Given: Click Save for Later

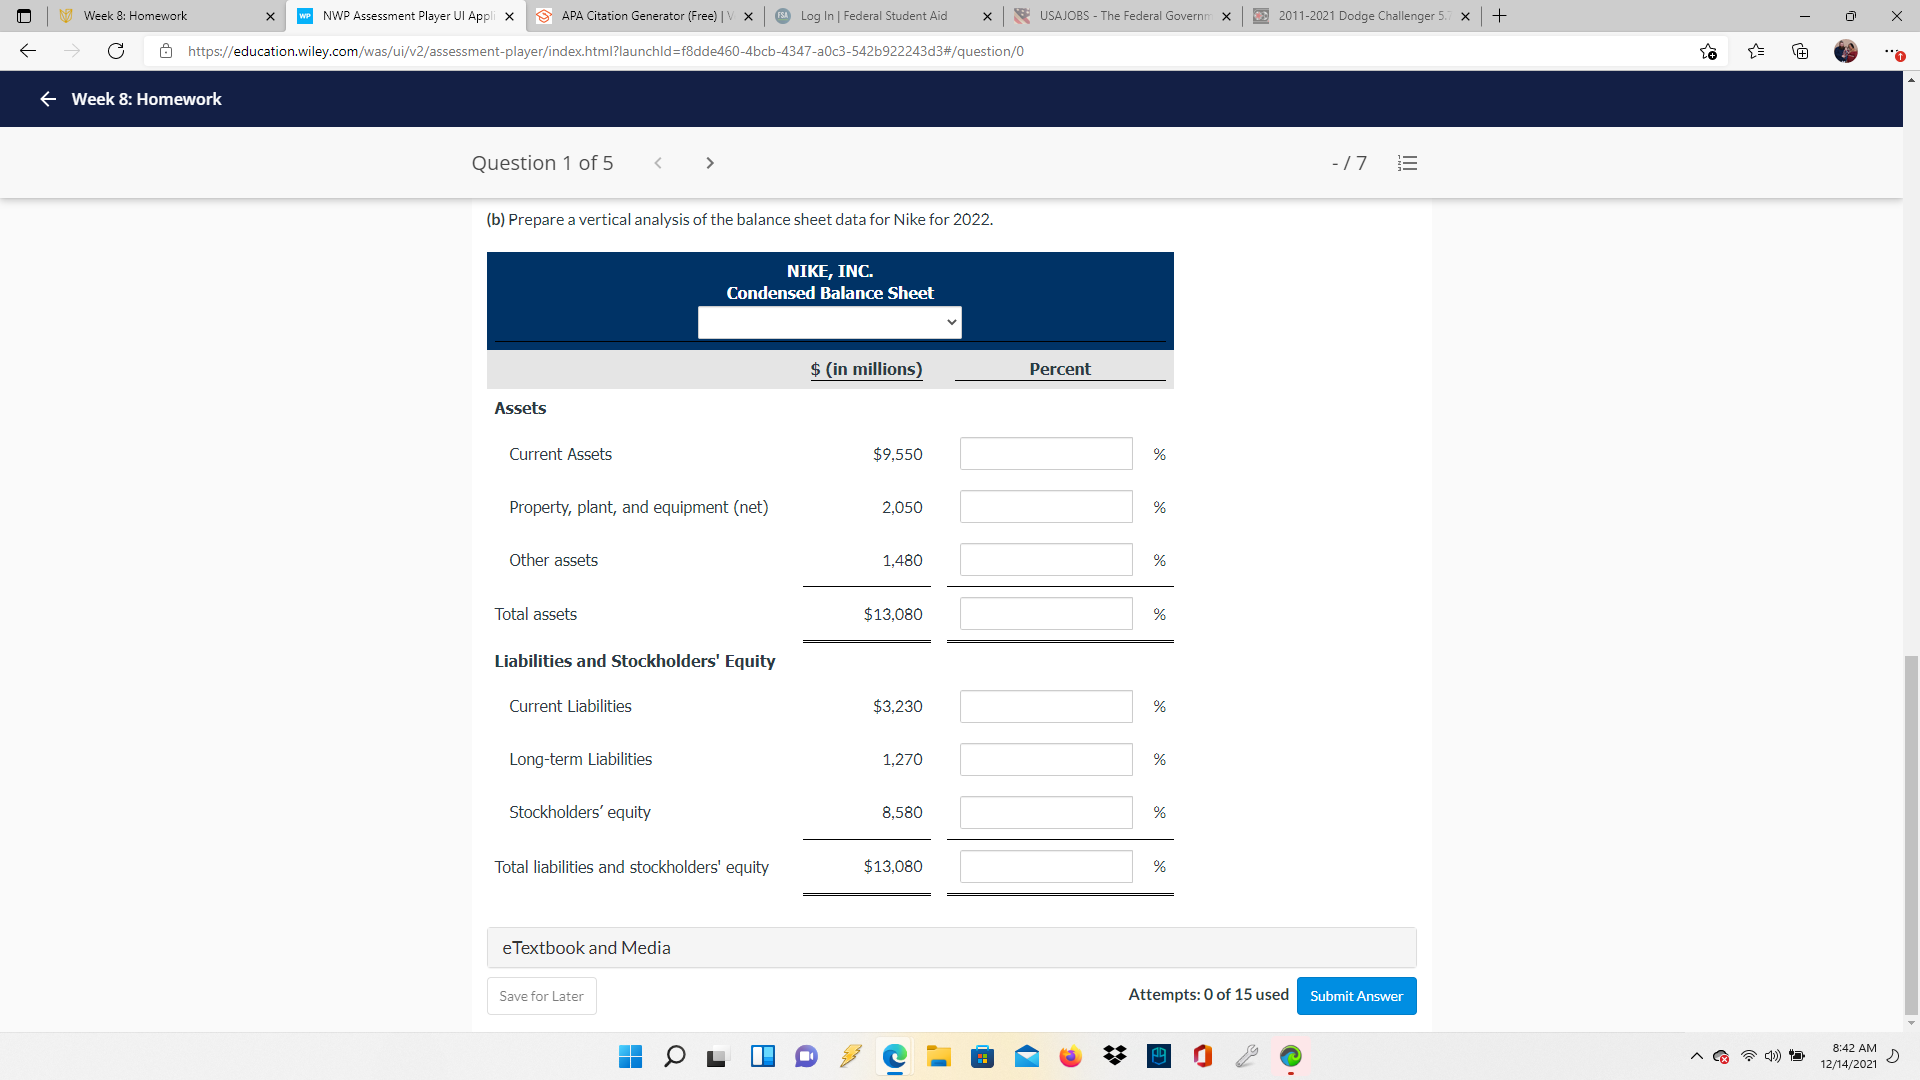Looking at the screenshot, I should (x=540, y=995).
